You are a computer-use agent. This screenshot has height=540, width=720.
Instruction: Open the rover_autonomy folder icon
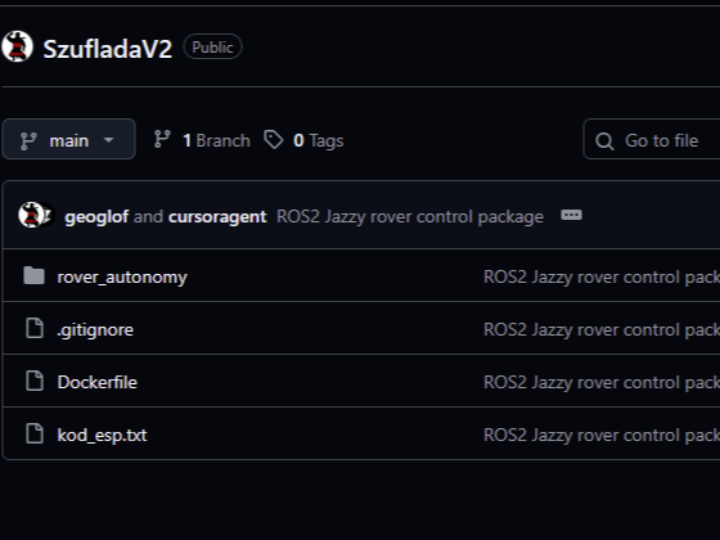(x=34, y=276)
